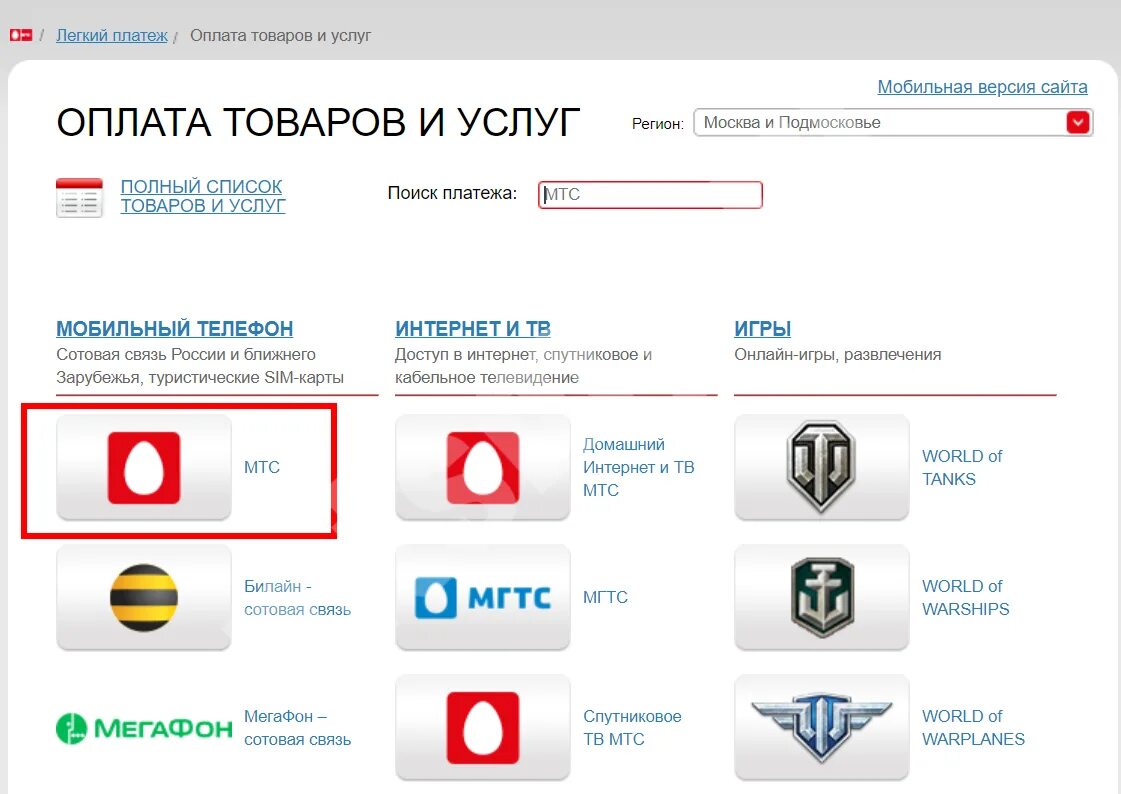This screenshot has height=794, width=1121.
Task: Click the MTS mobile logo tile
Action: pos(144,467)
